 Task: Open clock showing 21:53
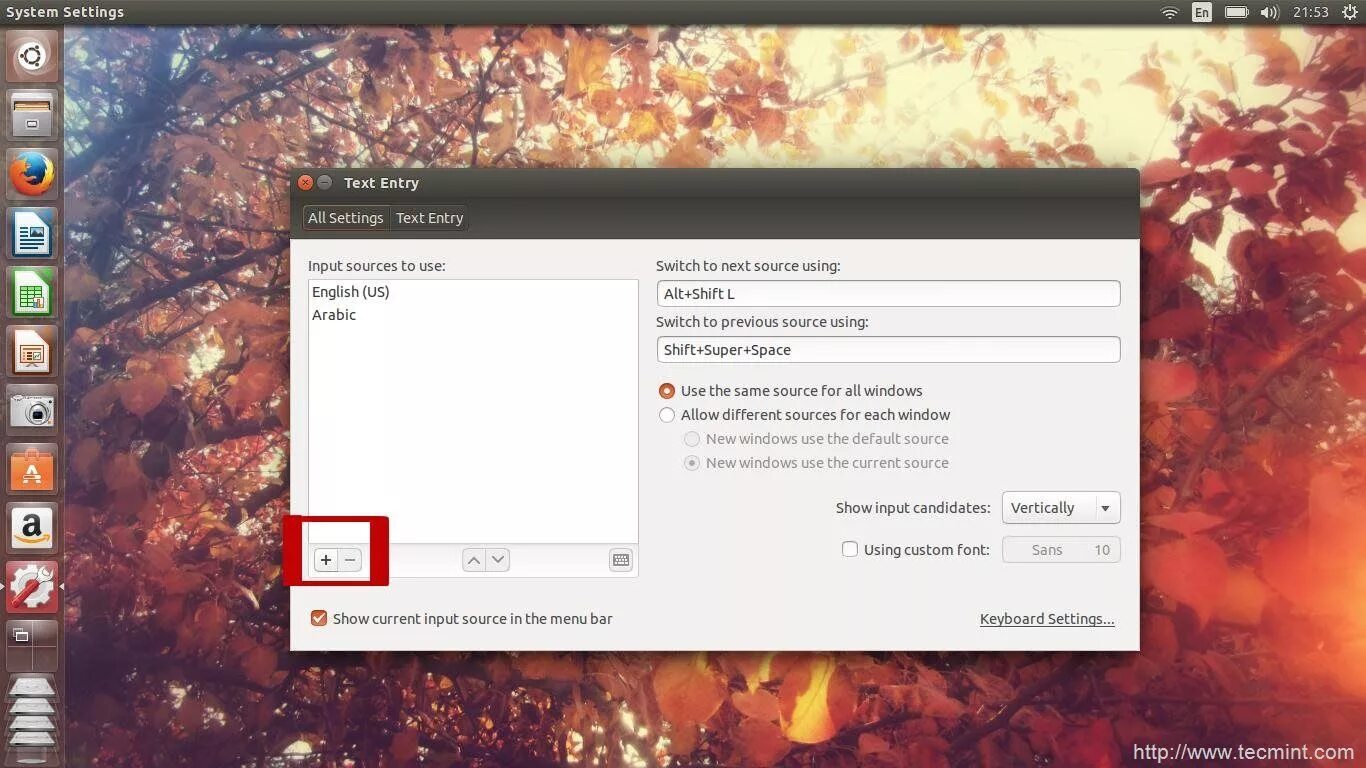pyautogui.click(x=1310, y=12)
